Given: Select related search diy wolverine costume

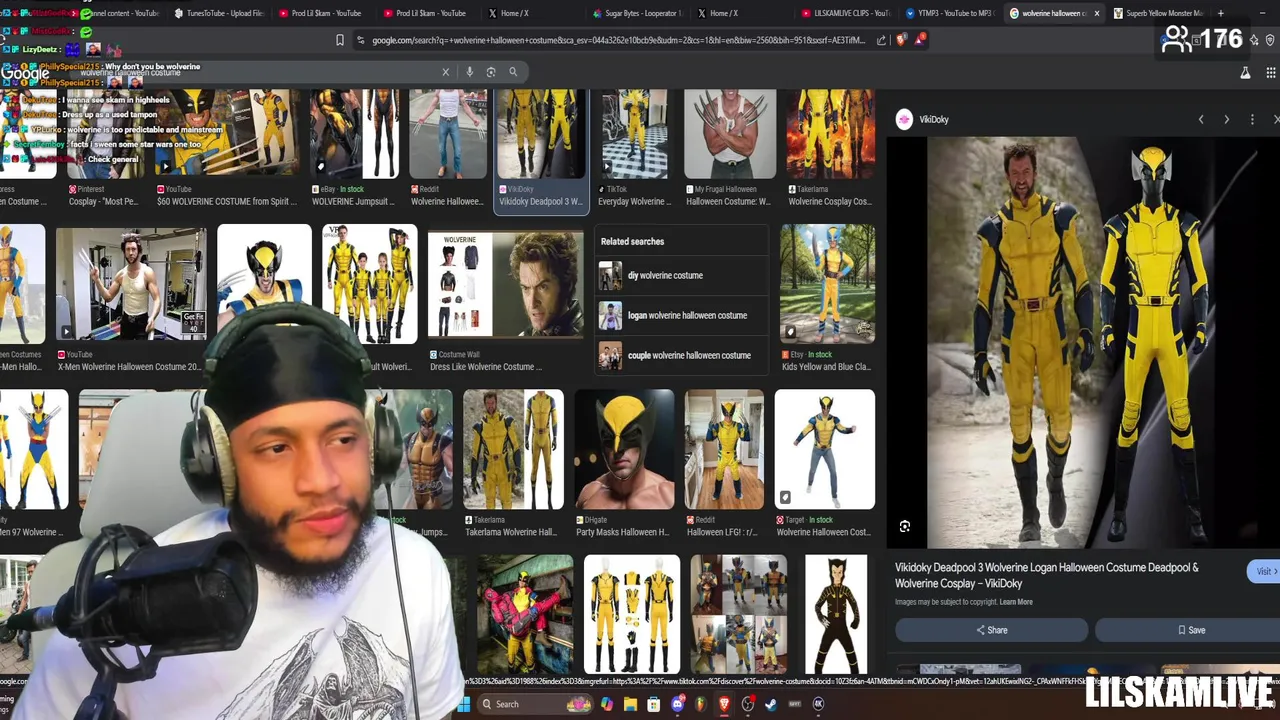Looking at the screenshot, I should 682,275.
